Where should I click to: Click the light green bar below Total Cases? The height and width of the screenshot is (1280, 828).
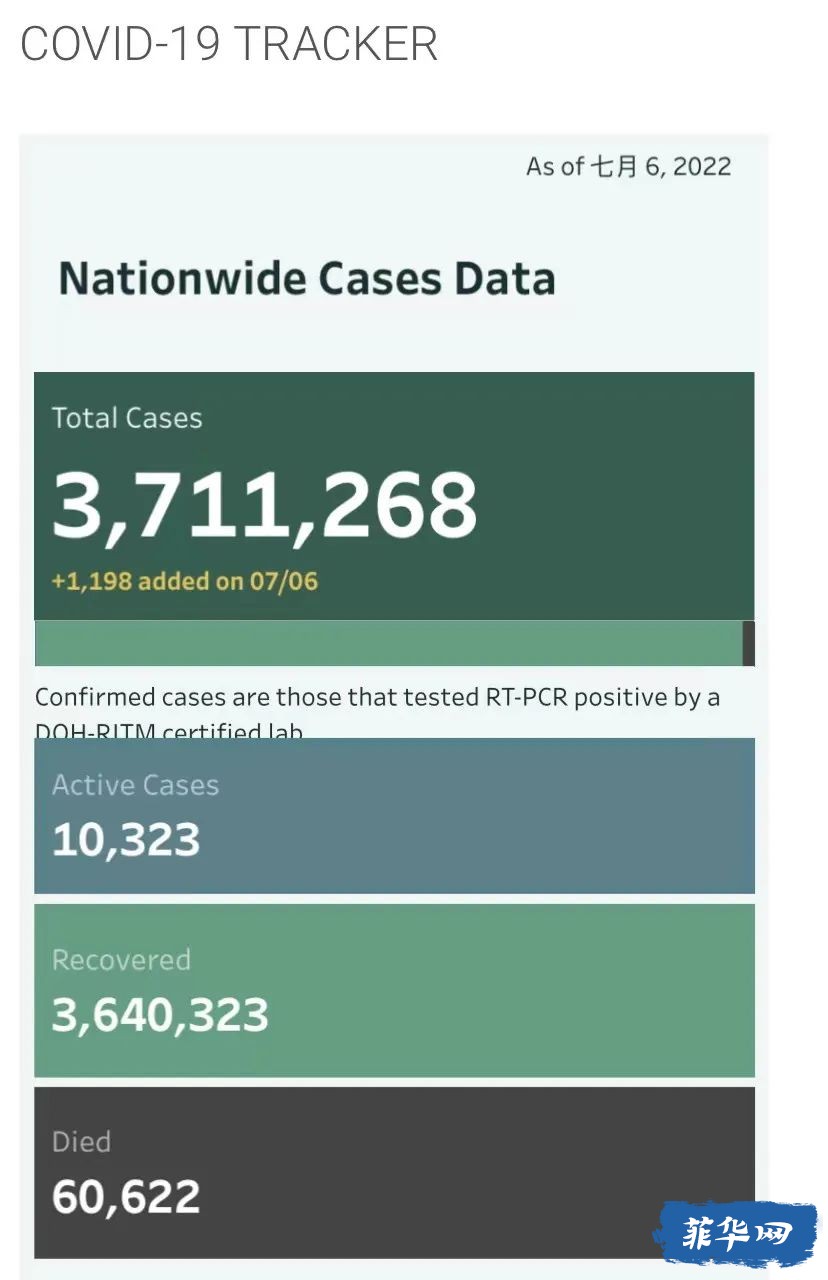(x=388, y=643)
